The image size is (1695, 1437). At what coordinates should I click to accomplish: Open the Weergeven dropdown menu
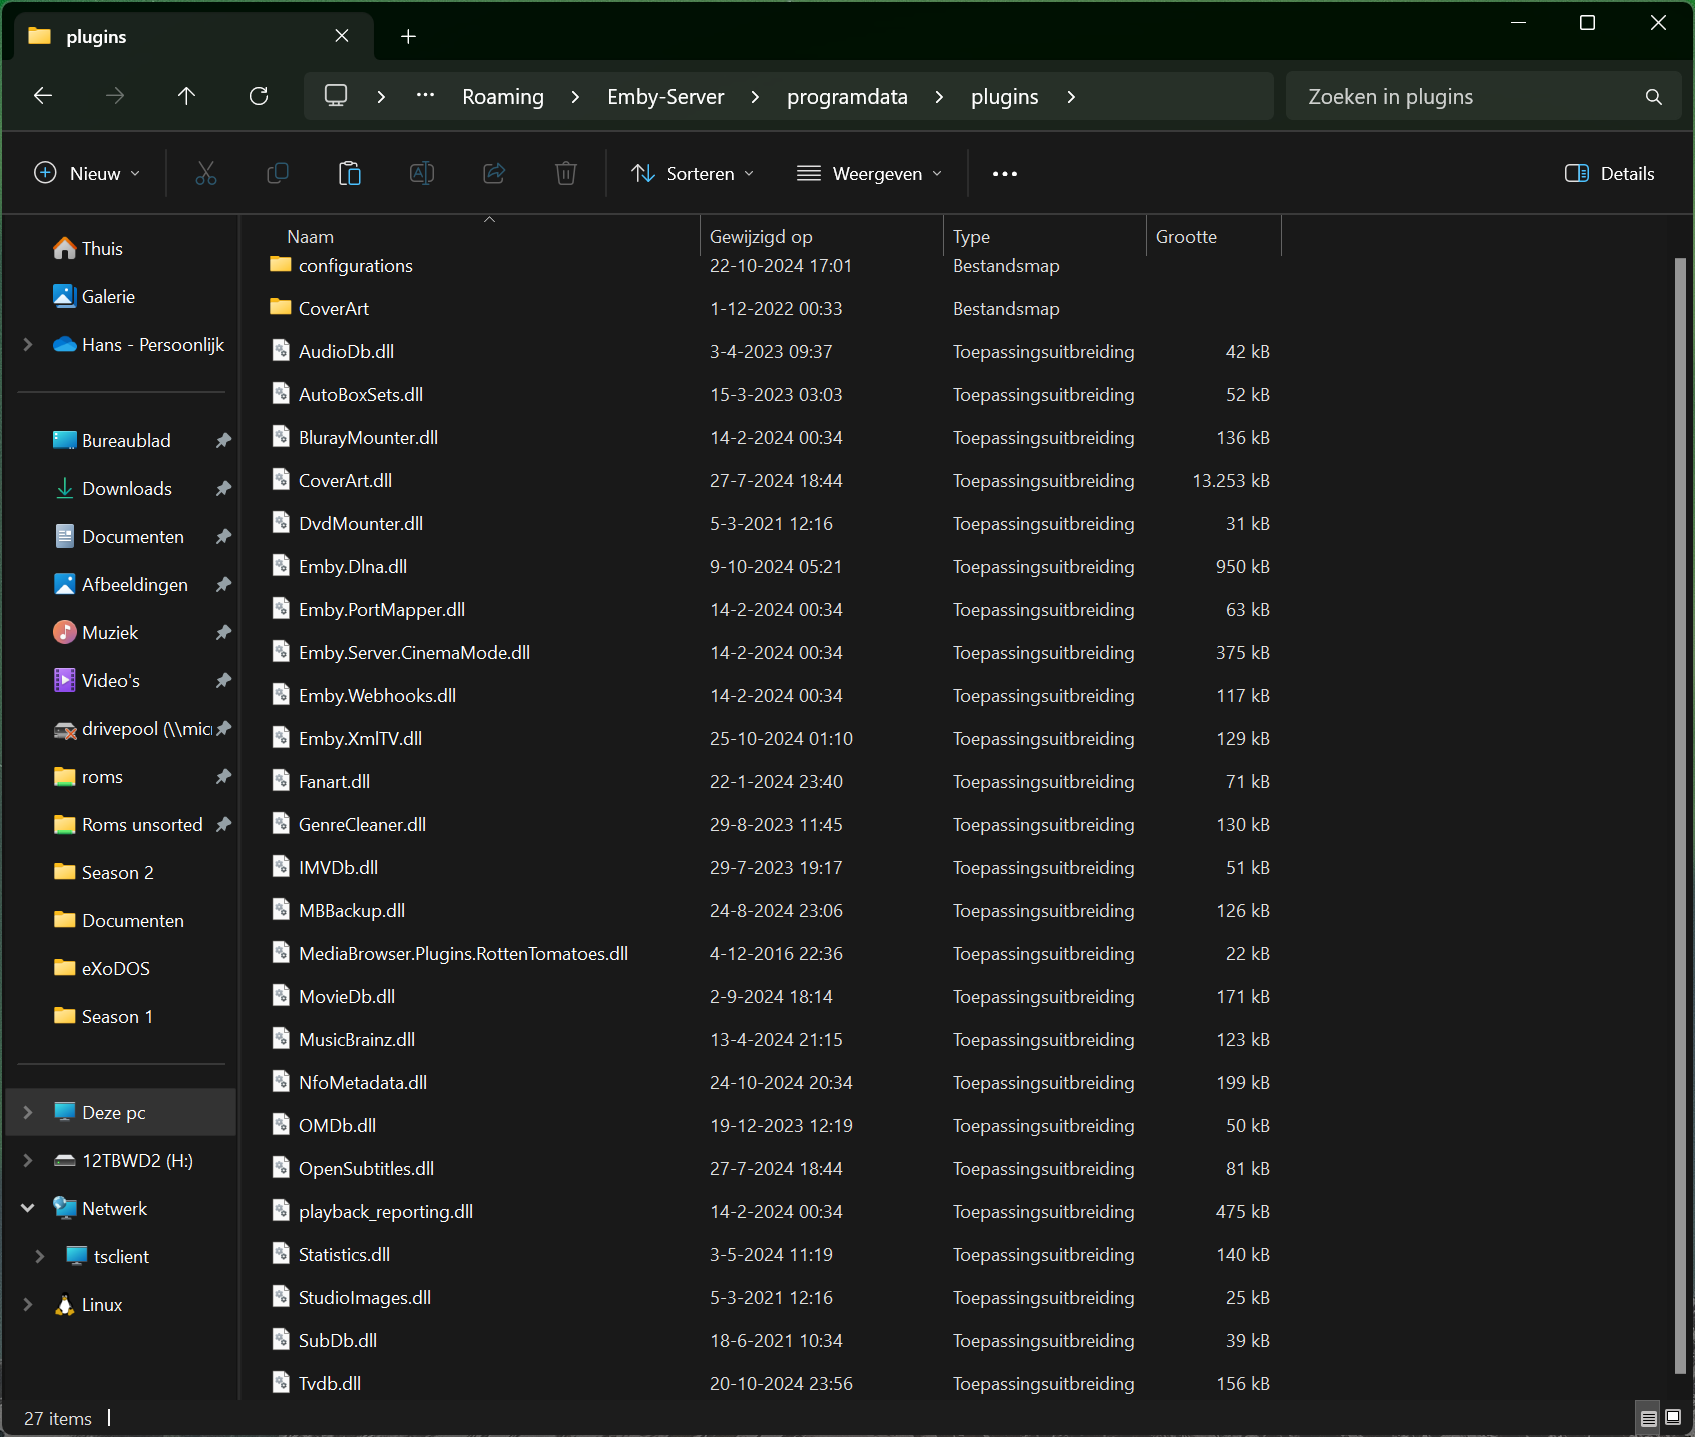click(x=869, y=174)
